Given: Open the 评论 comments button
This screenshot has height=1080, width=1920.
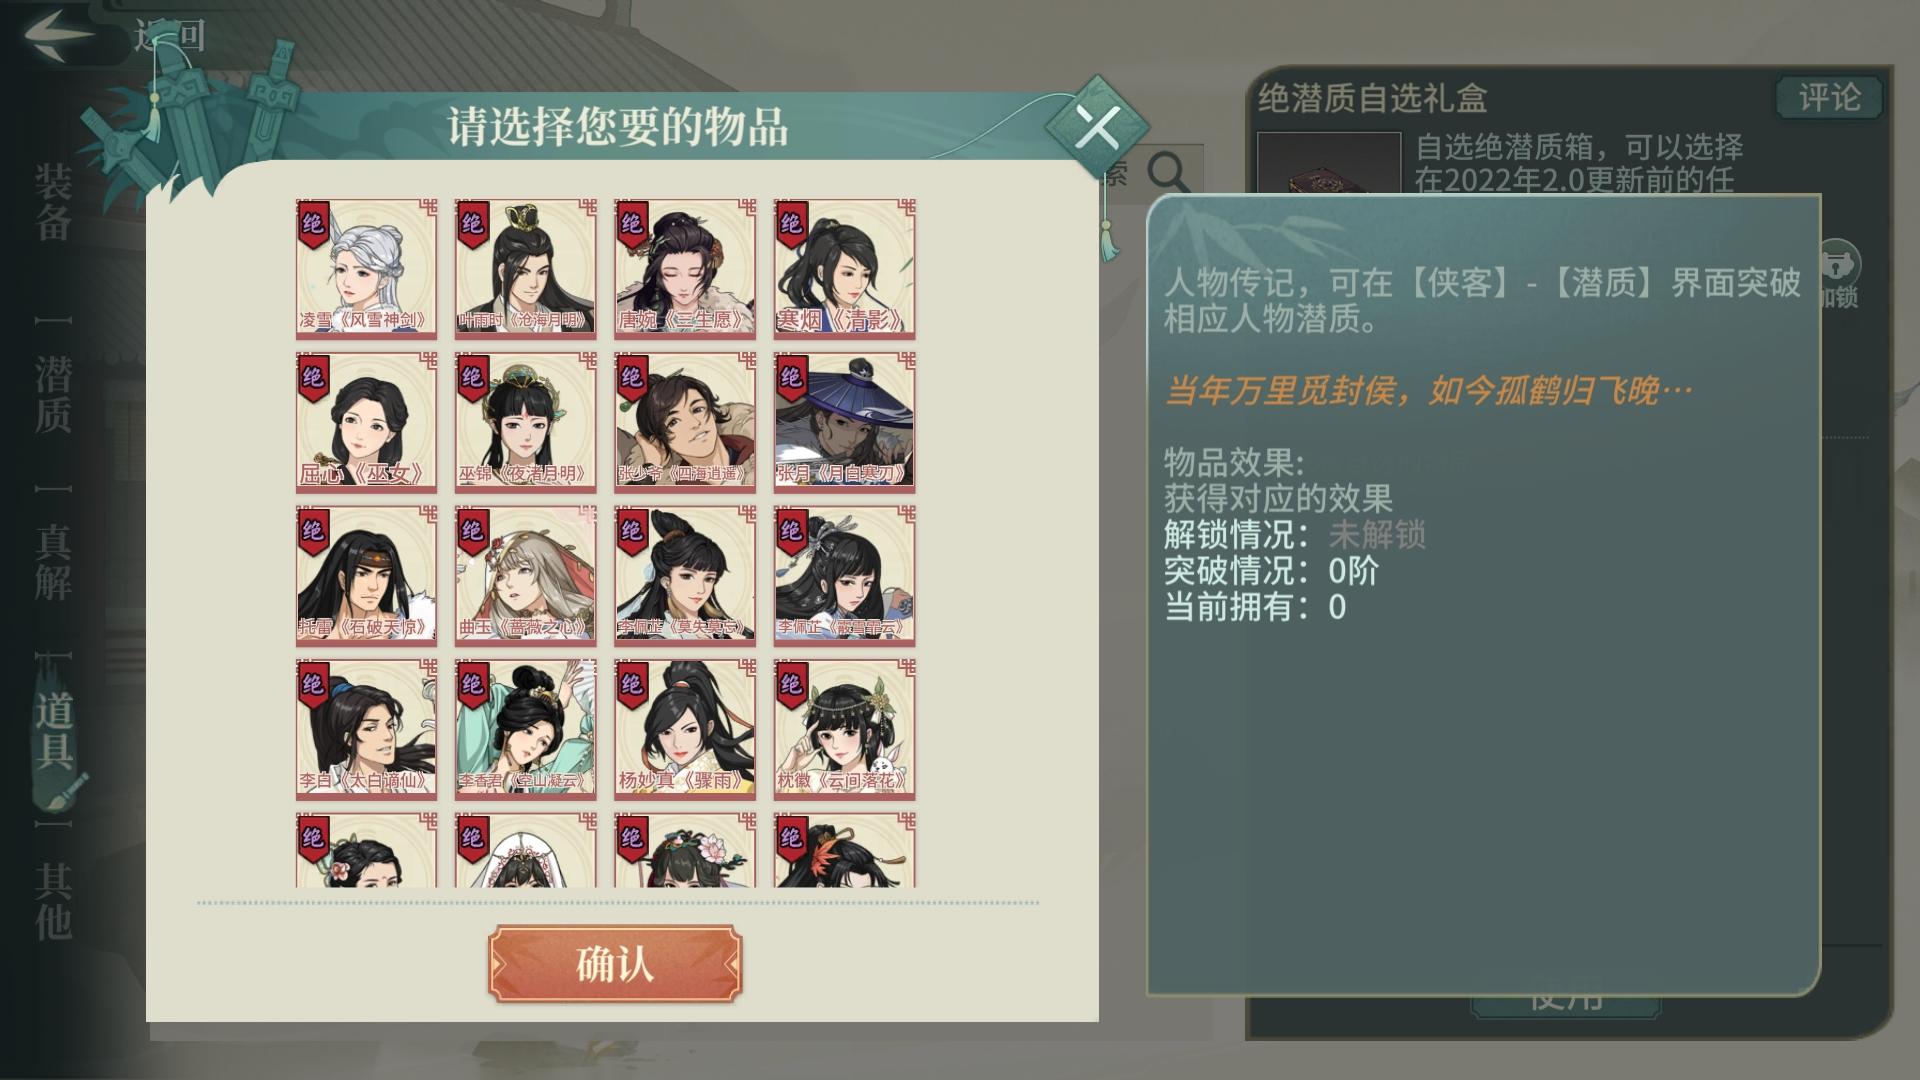Looking at the screenshot, I should [1829, 98].
